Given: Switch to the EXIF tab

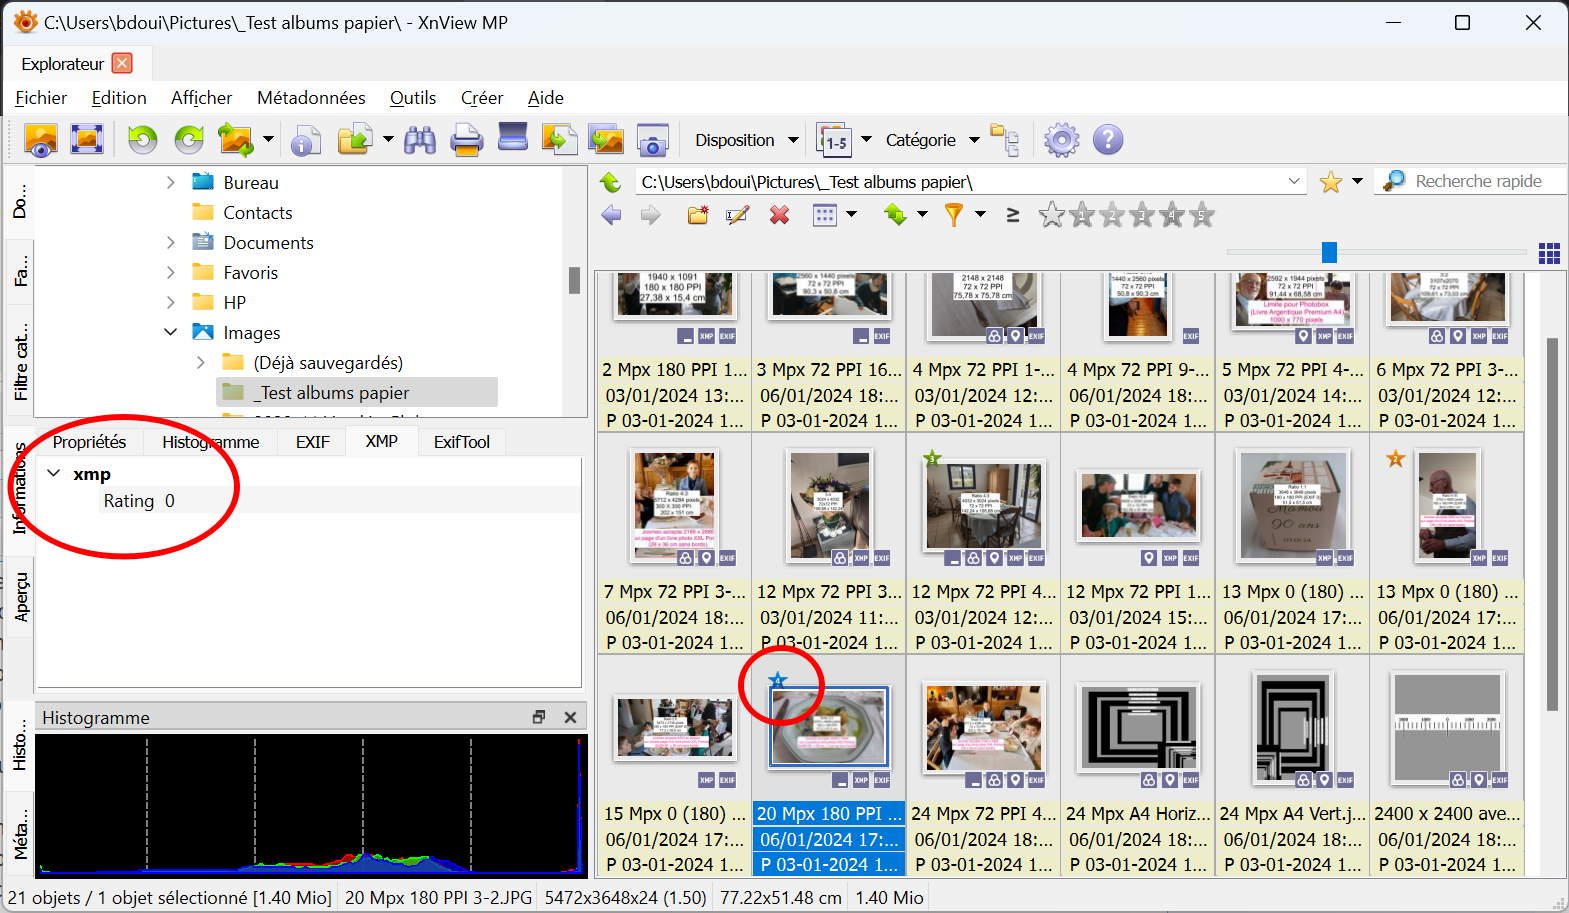Looking at the screenshot, I should [312, 442].
